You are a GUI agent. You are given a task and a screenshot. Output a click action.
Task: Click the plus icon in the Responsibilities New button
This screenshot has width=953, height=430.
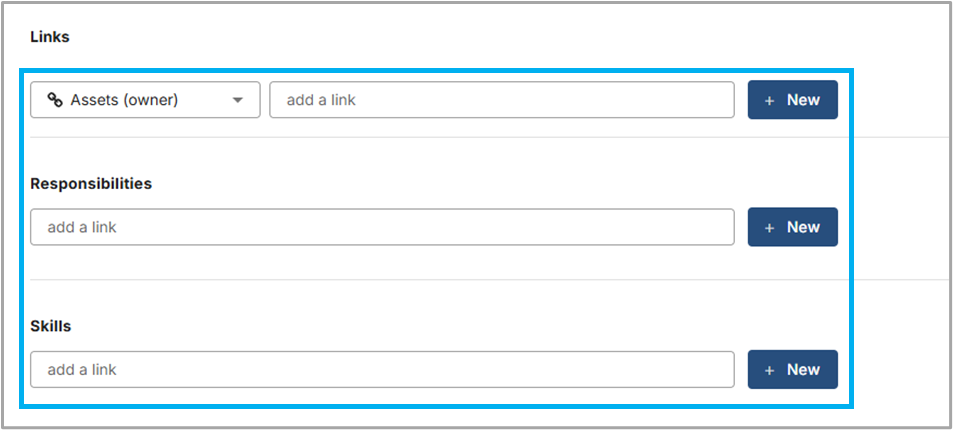coord(769,228)
